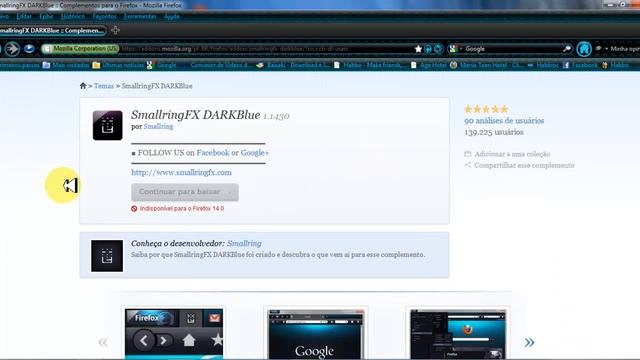Click Compartilhar esse complemento
Image resolution: width=640 pixels, height=360 pixels.
519,165
